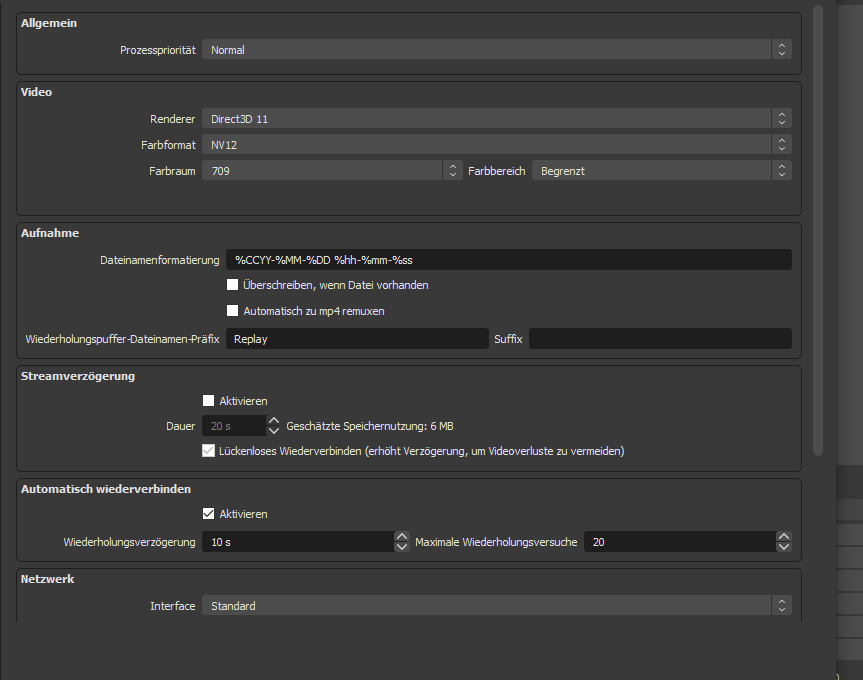Decrease Wiederholungsverzögerung with the down arrow
Screen dimensions: 863x680
tap(402, 547)
